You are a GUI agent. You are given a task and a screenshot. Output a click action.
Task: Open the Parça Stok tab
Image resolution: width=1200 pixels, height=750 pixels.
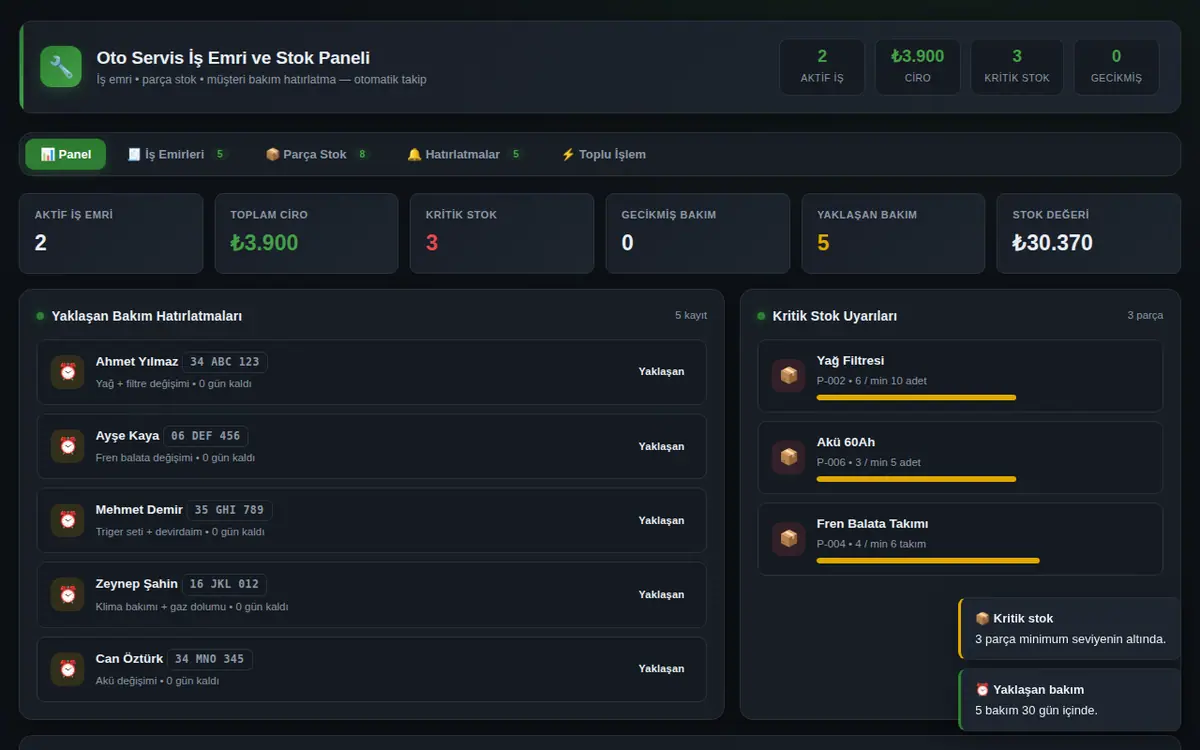click(x=318, y=154)
